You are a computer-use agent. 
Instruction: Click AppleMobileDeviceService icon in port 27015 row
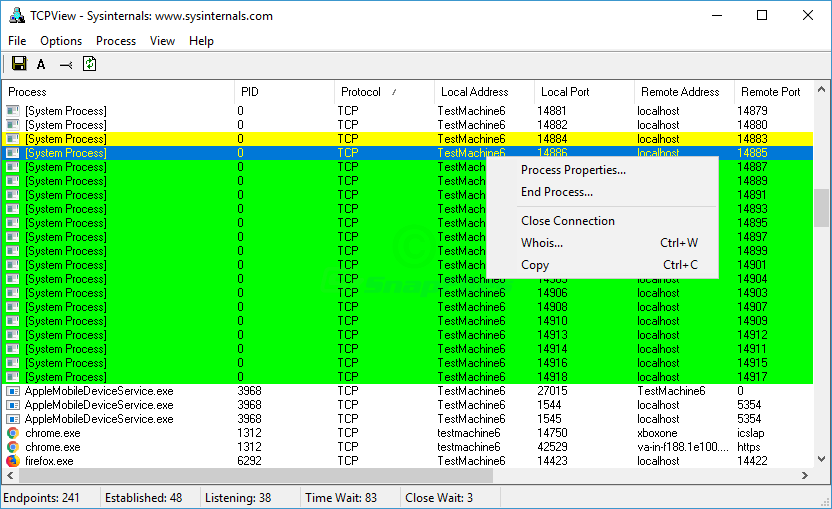[13, 391]
